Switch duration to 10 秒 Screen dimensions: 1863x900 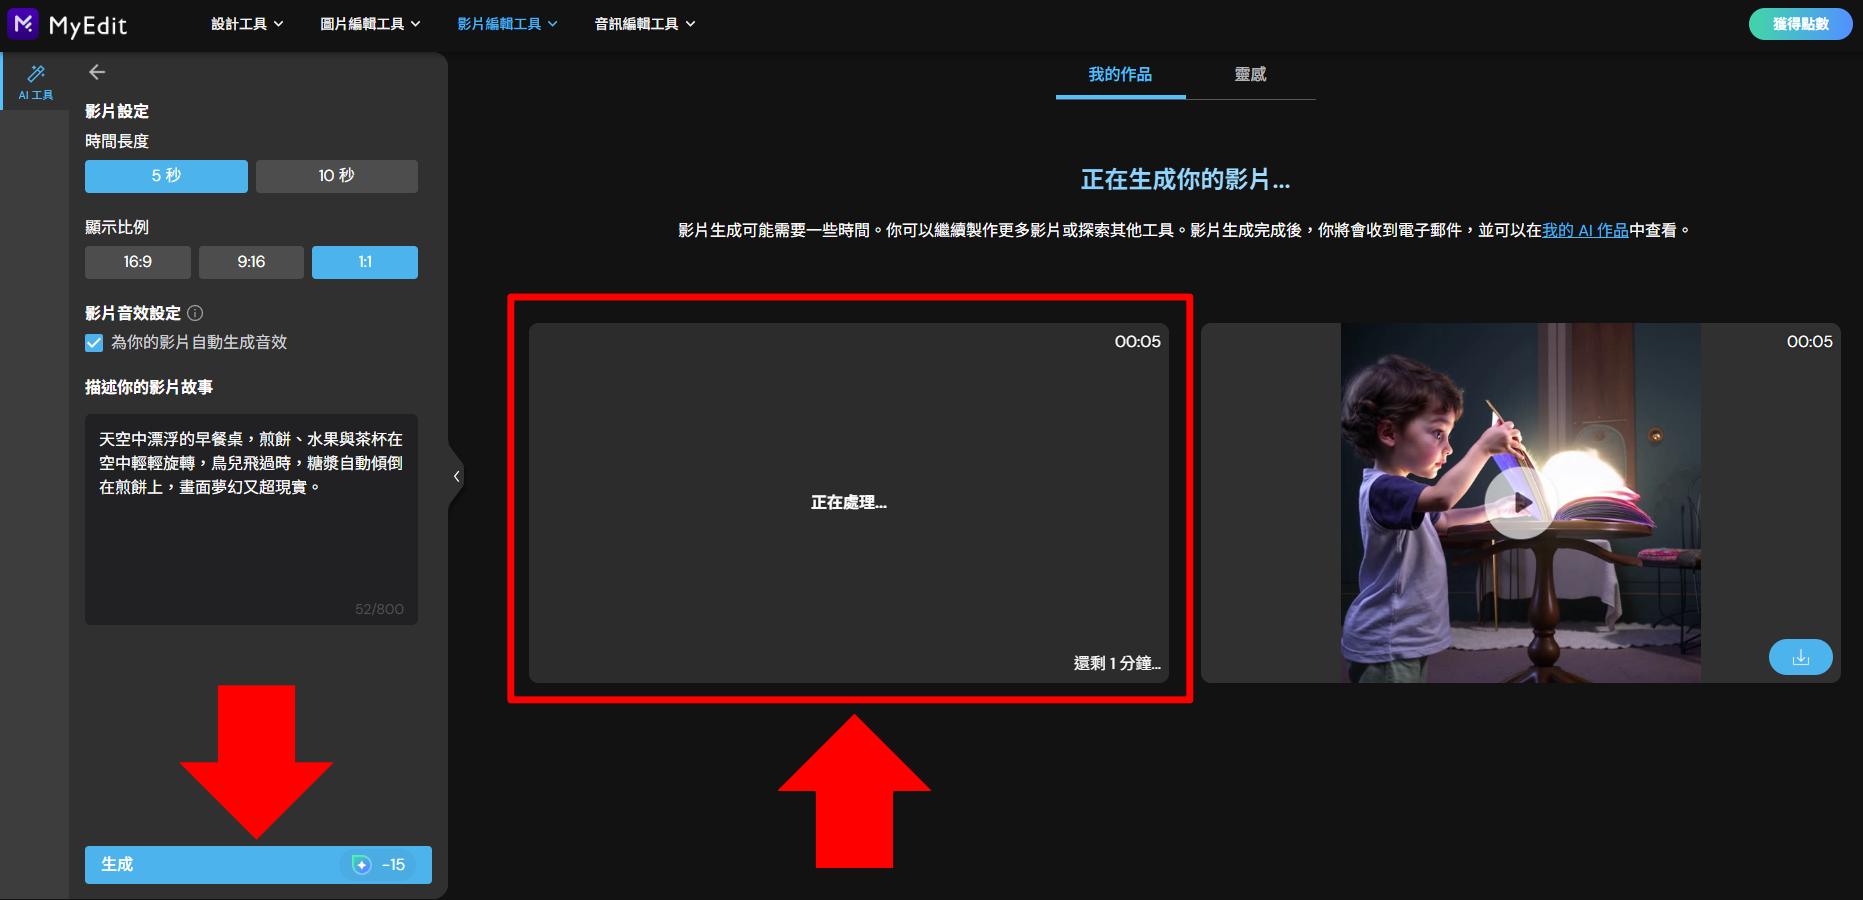[337, 175]
